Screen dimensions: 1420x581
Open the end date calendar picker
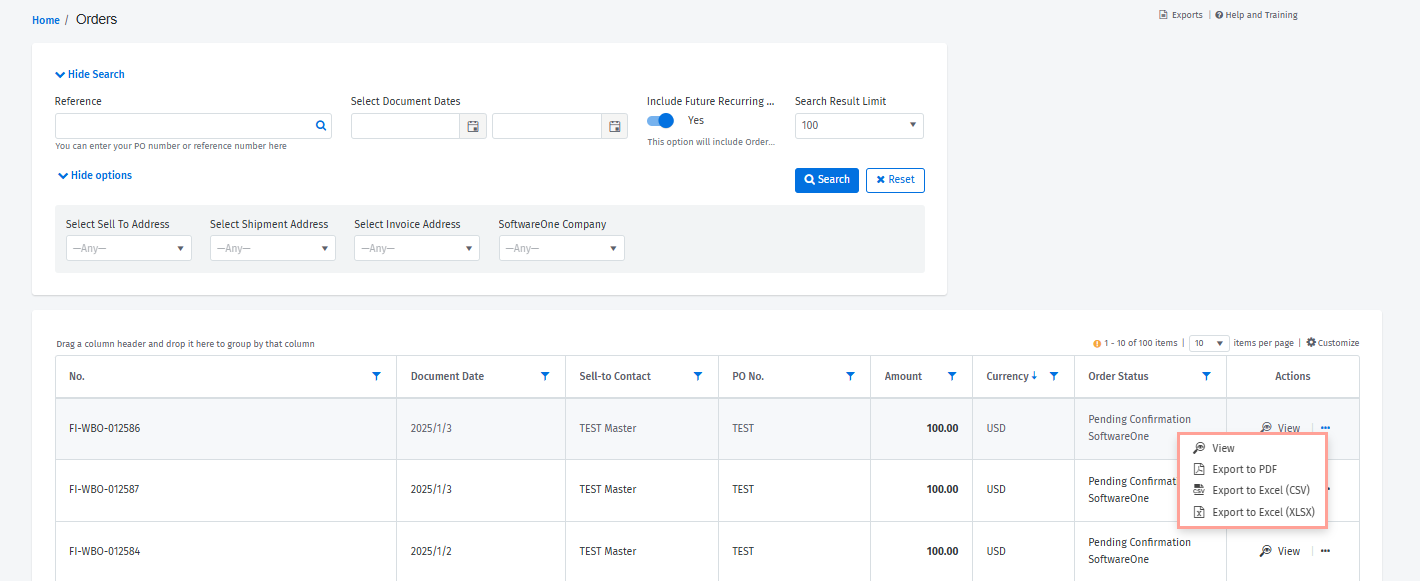tap(615, 126)
